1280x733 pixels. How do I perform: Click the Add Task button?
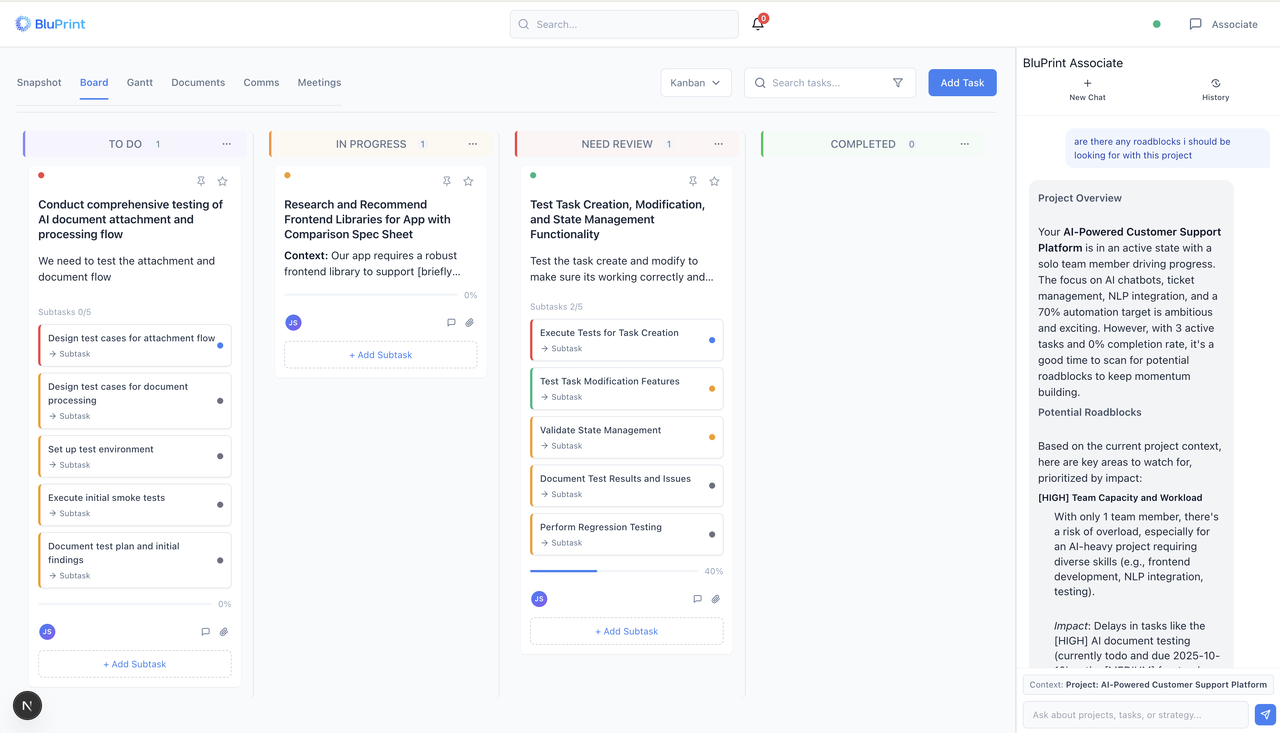[x=962, y=82]
